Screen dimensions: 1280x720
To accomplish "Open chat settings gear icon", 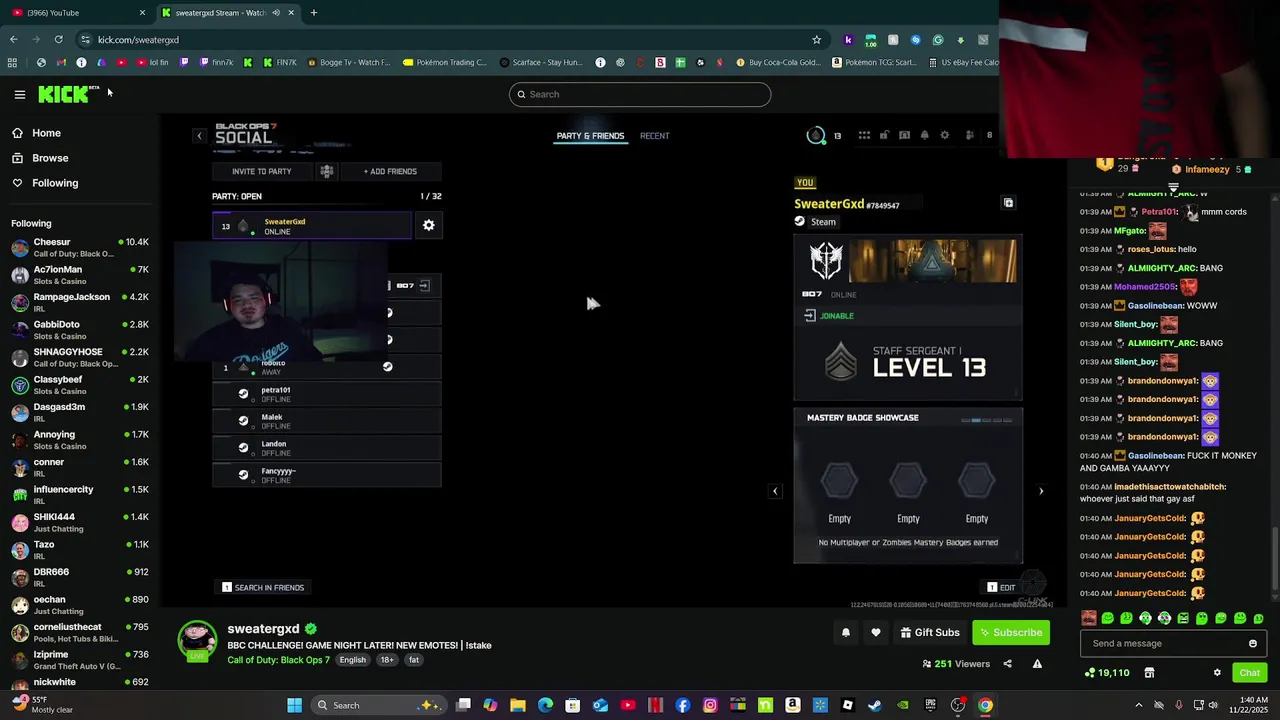I will [x=1217, y=673].
